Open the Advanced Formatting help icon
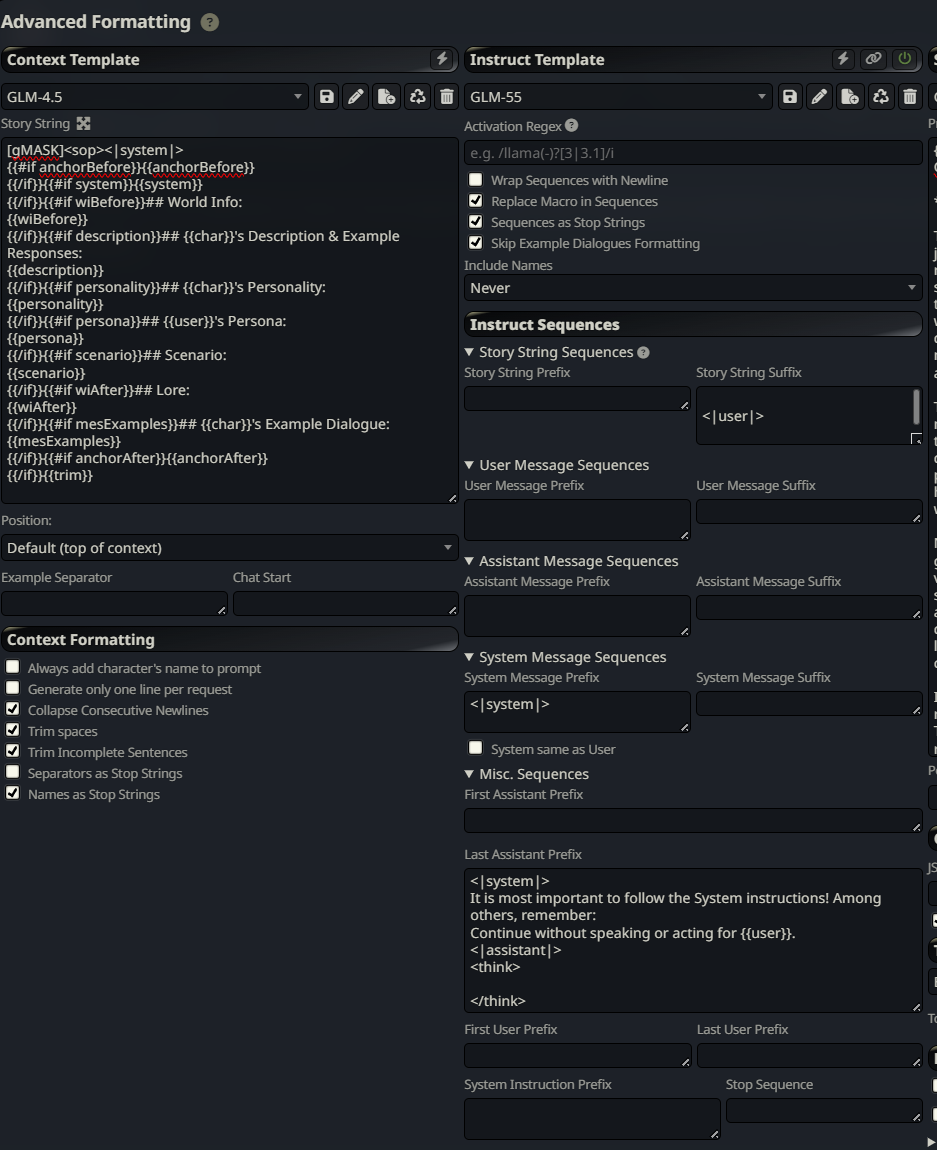 point(209,22)
